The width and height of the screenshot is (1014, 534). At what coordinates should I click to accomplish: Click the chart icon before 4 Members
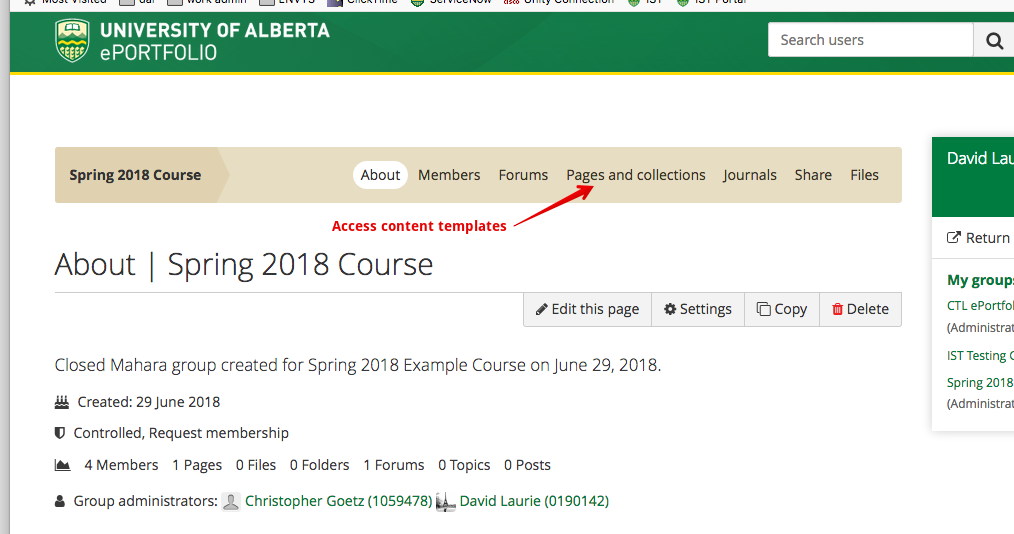click(62, 465)
